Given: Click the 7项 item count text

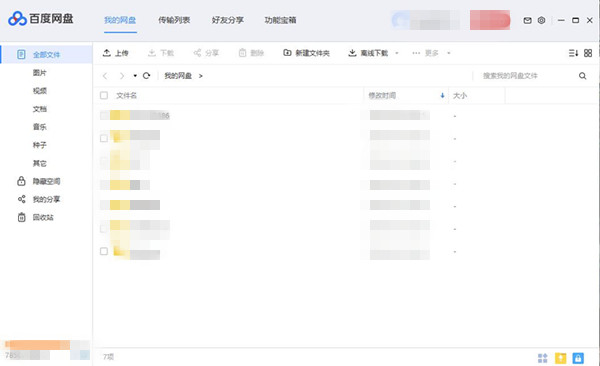Looking at the screenshot, I should coord(108,357).
